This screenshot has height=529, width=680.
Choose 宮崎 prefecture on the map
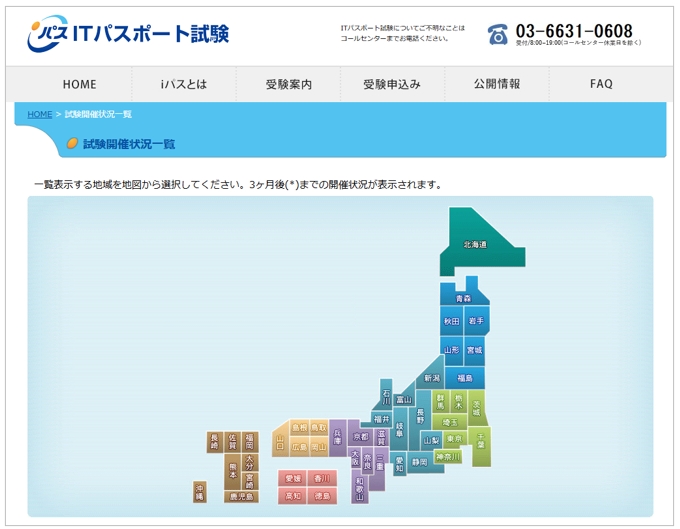point(250,481)
